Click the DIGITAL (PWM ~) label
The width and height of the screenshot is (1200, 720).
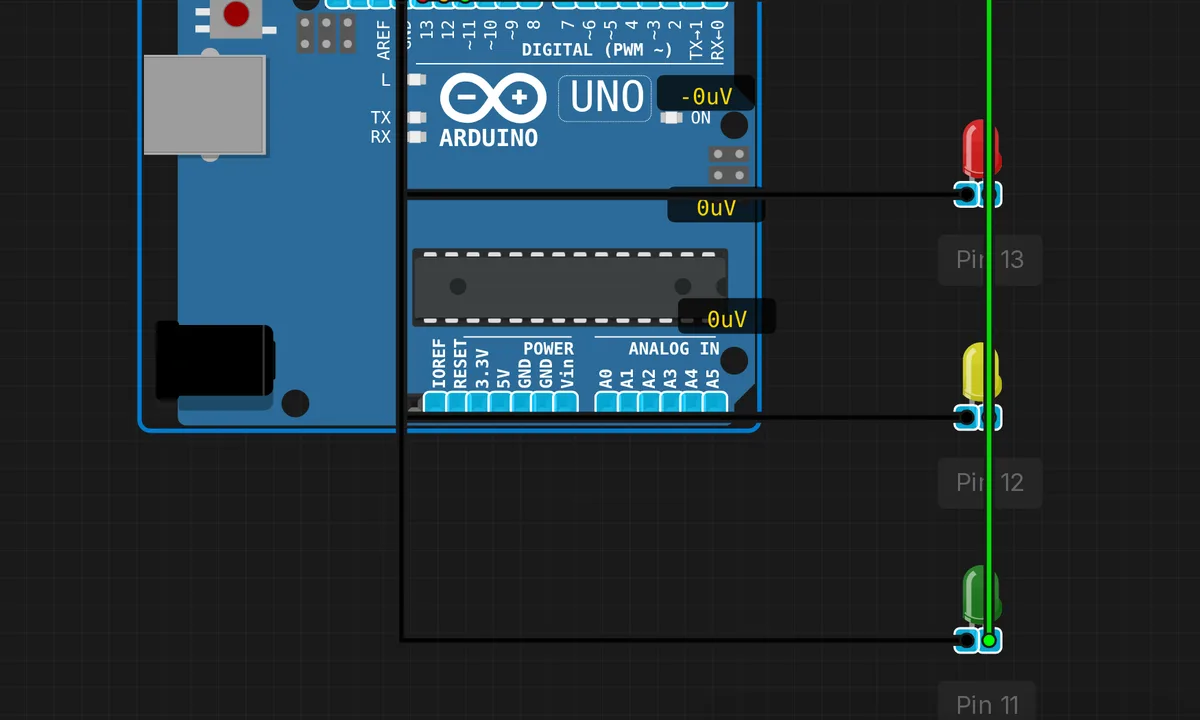point(597,49)
